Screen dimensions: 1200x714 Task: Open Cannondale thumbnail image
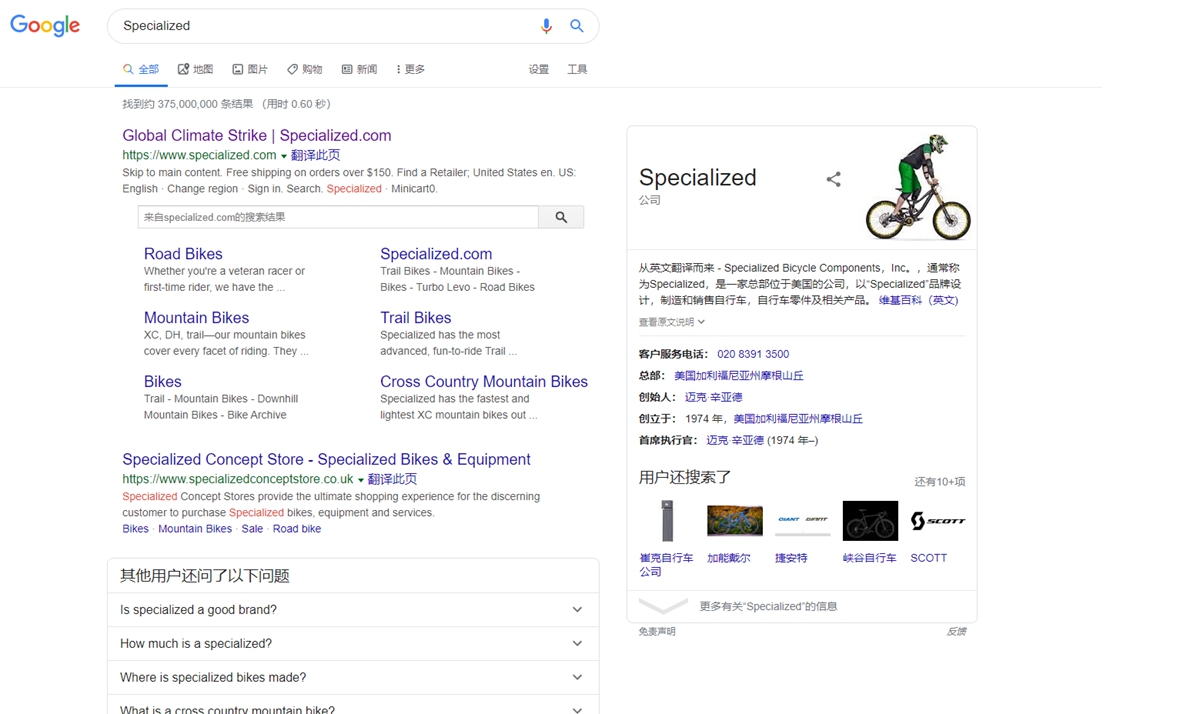734,521
